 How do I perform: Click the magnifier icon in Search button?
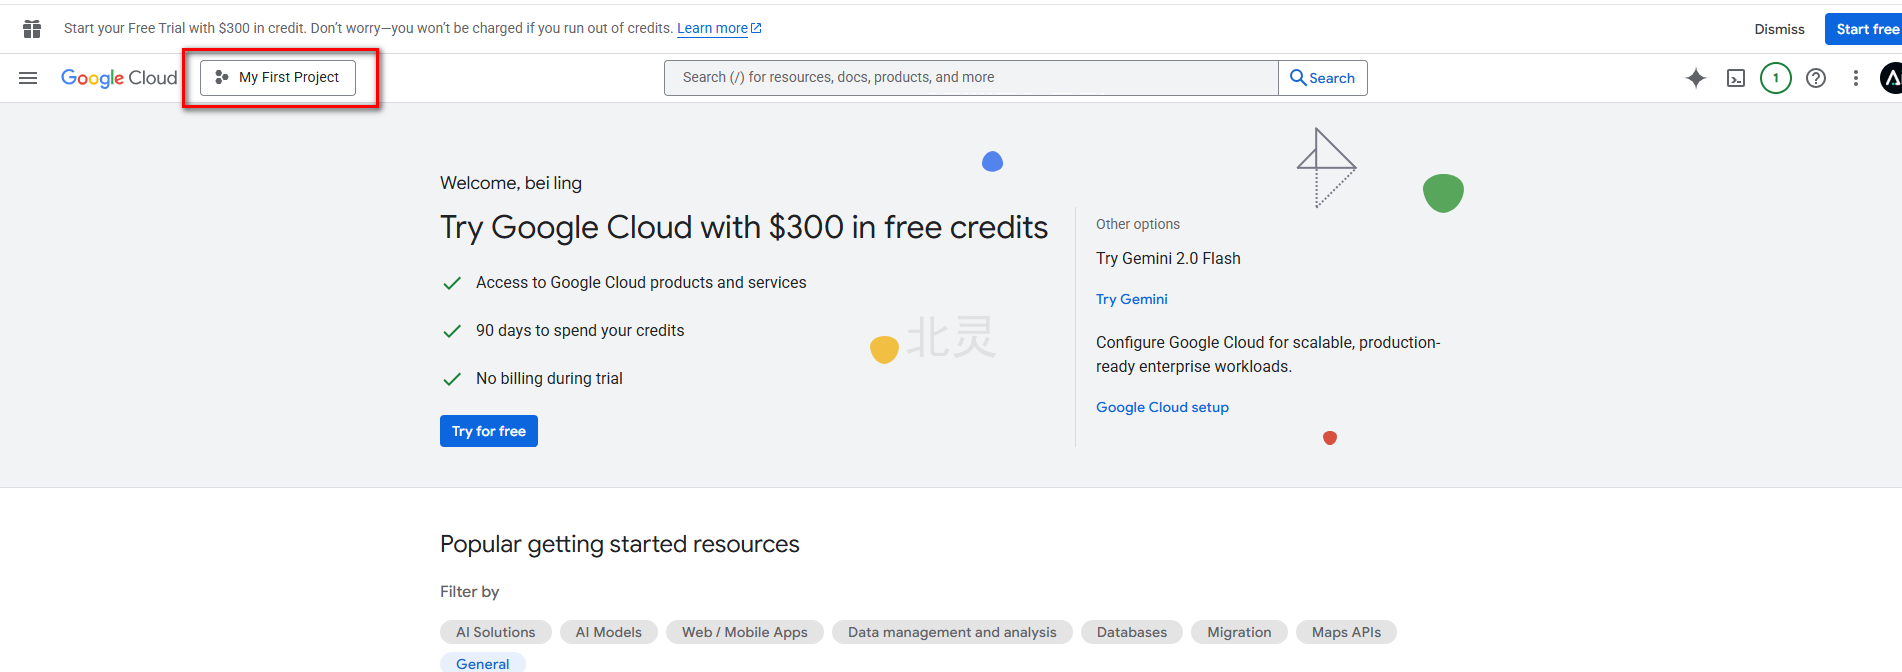point(1298,78)
